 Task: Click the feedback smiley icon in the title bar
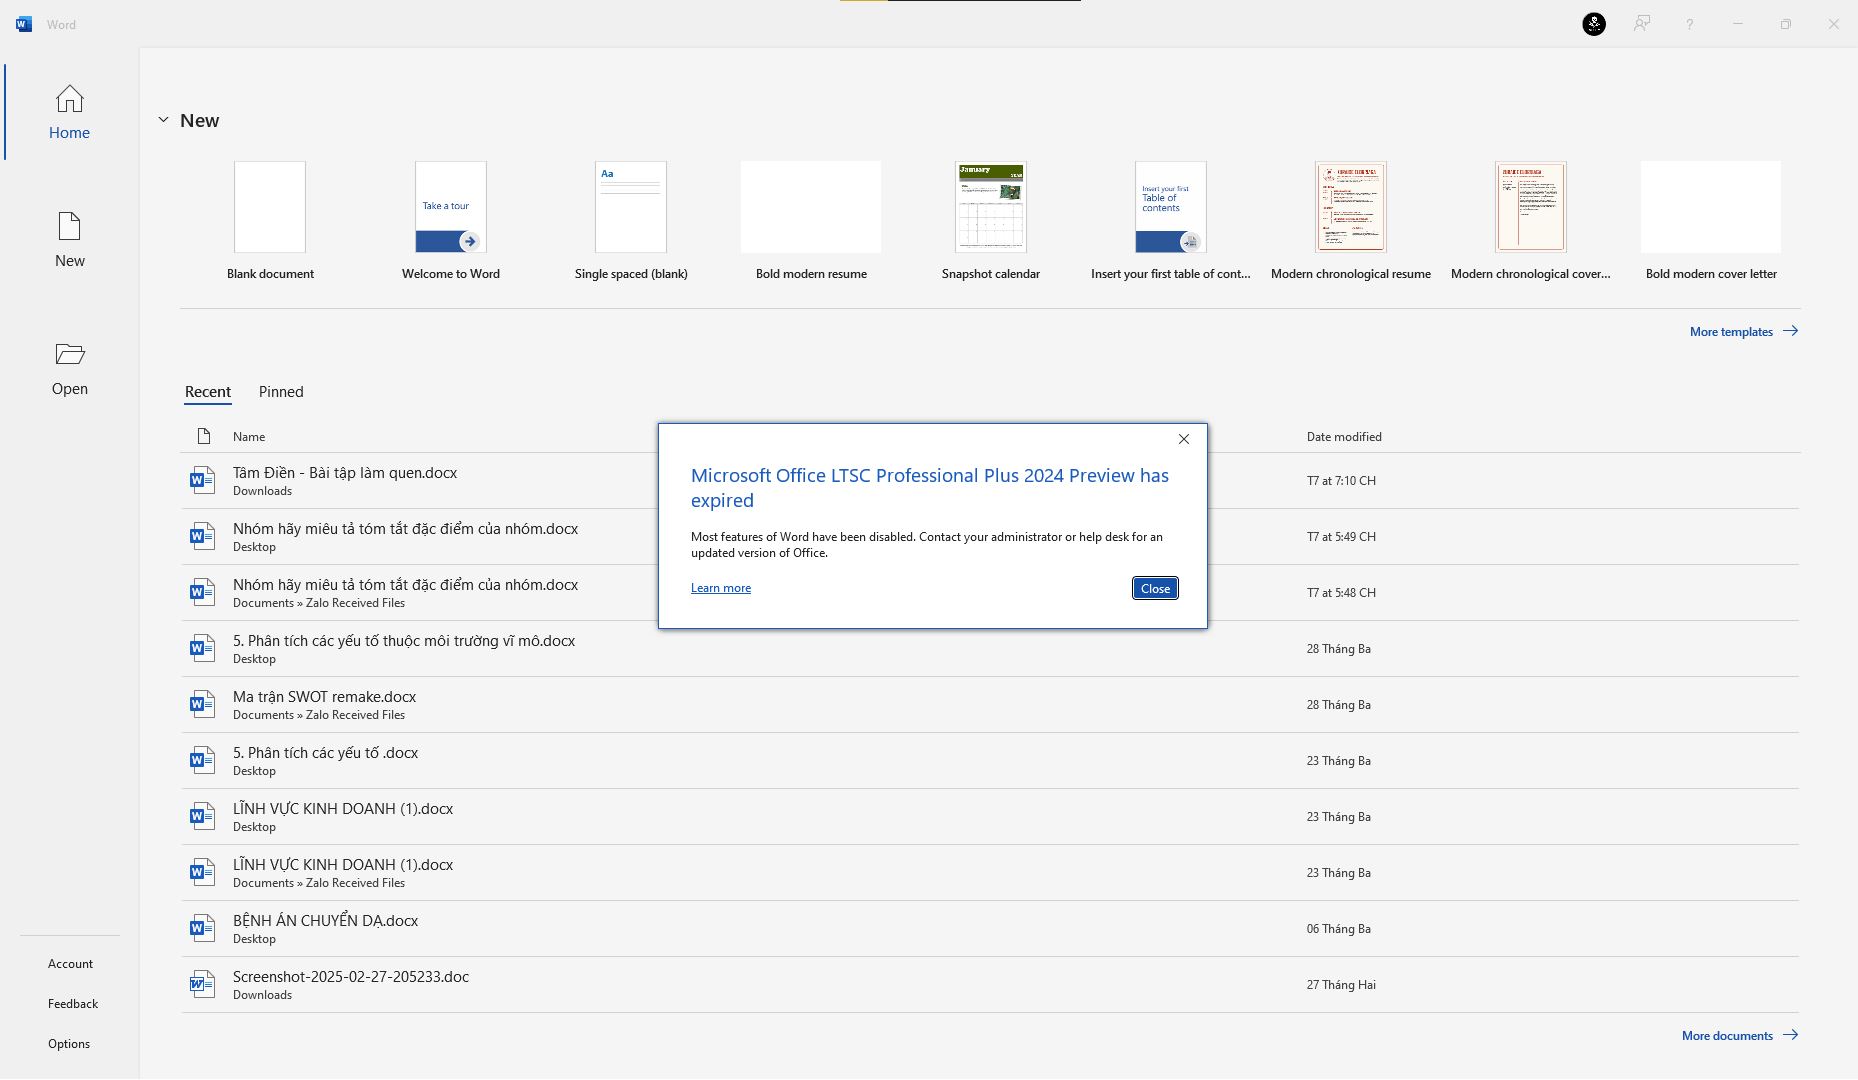pos(1641,23)
